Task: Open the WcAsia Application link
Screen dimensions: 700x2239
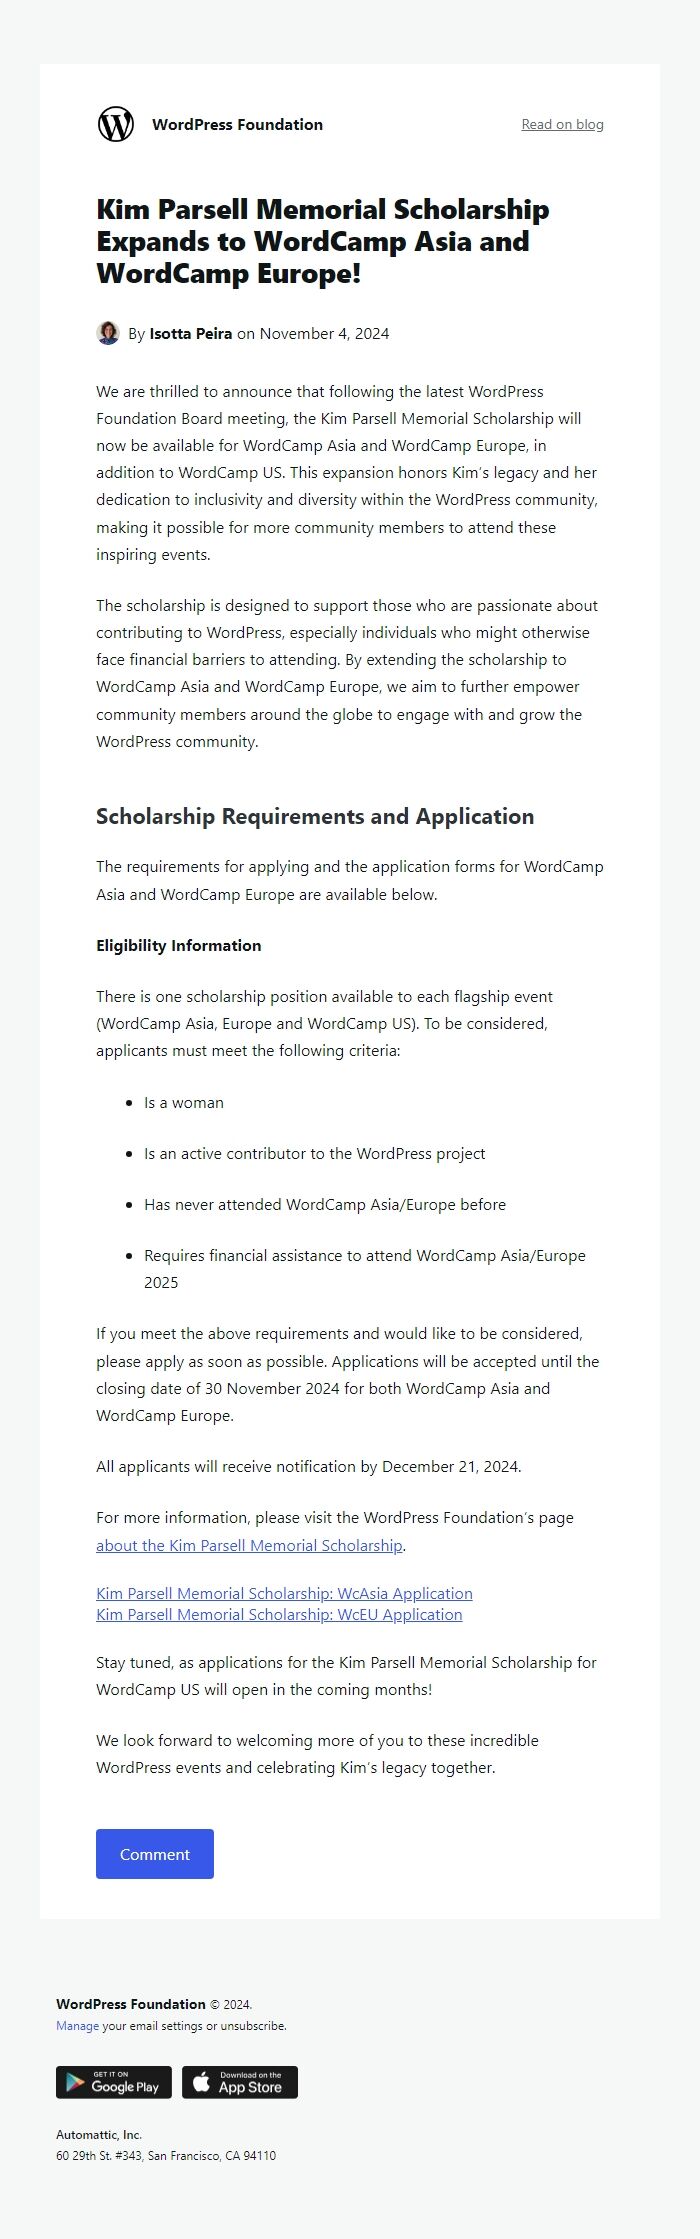Action: 284,1593
